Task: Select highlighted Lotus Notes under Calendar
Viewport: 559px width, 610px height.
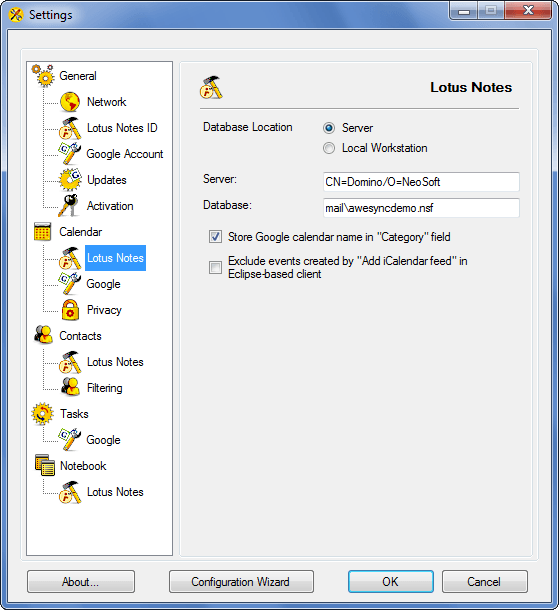Action: (x=115, y=258)
